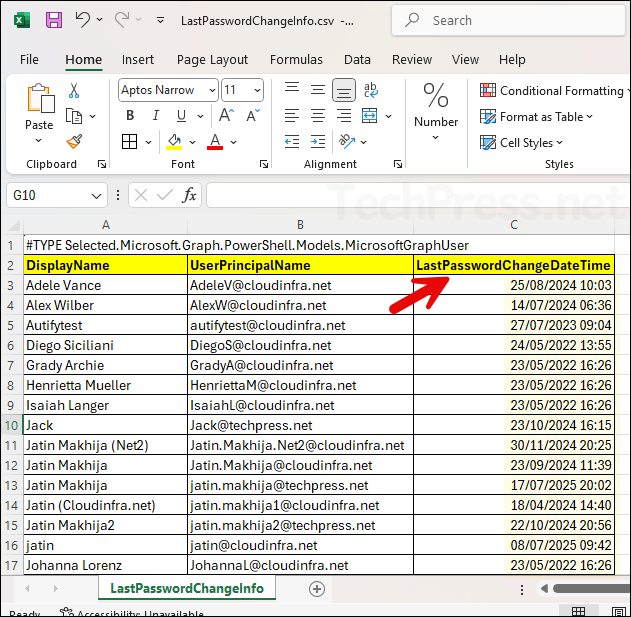
Task: Click the Undo arrow icon
Action: pyautogui.click(x=82, y=19)
